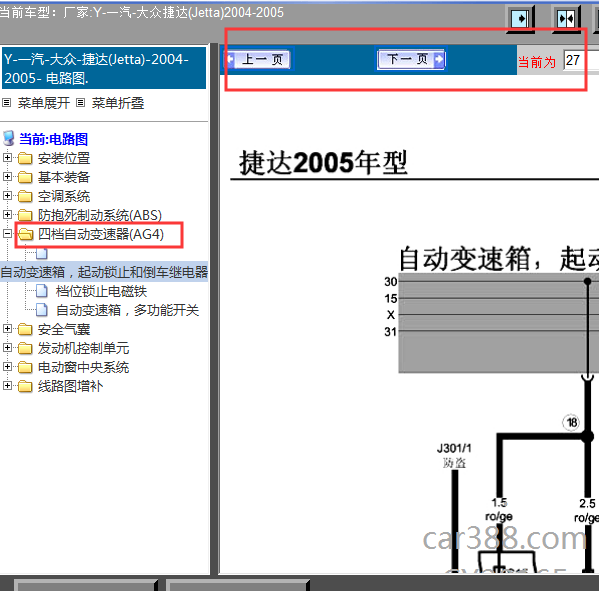599x591 pixels.
Task: Click the 当前为 label
Action: [537, 62]
